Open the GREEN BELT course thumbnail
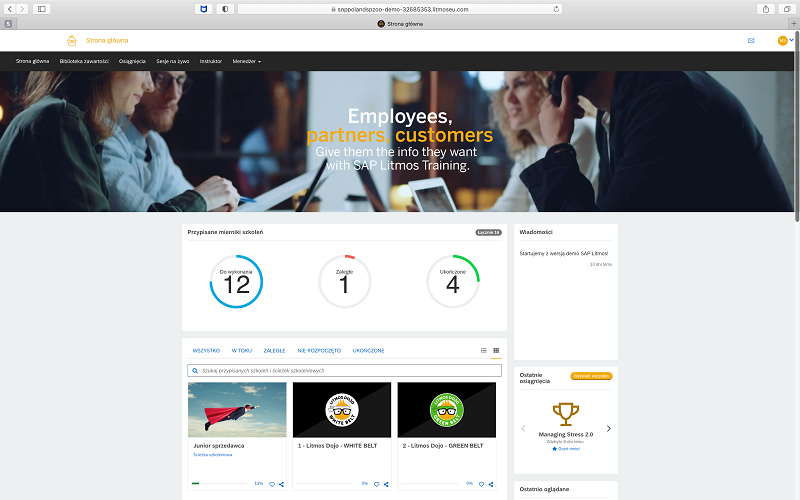This screenshot has height=500, width=800. point(446,410)
